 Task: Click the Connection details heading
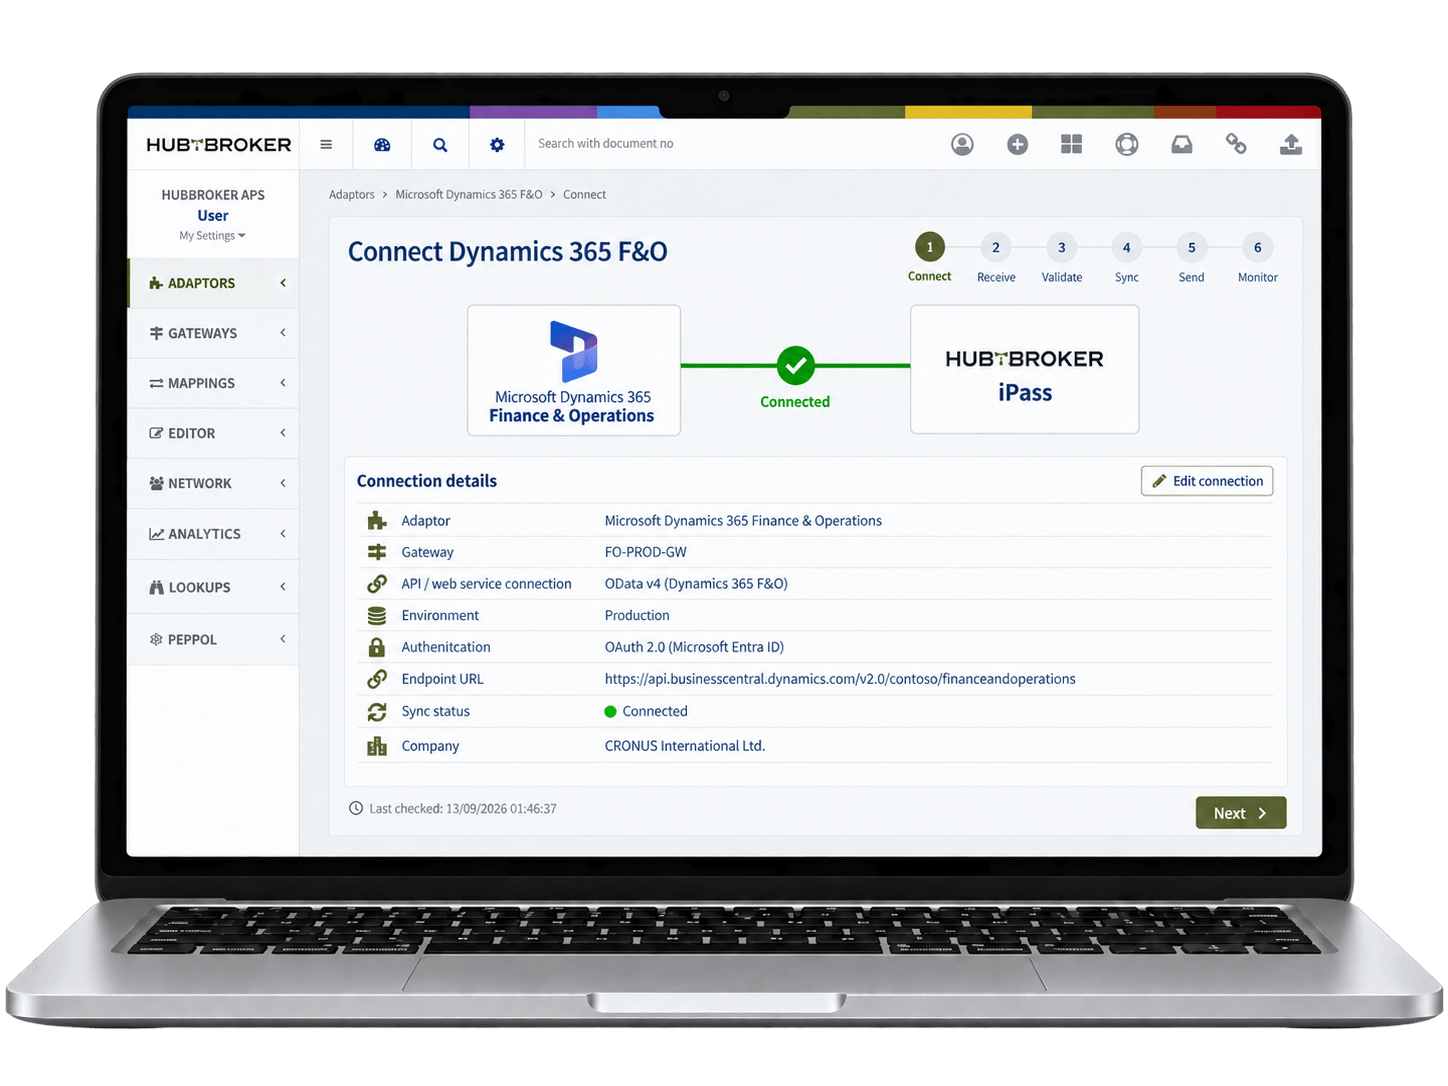427,481
